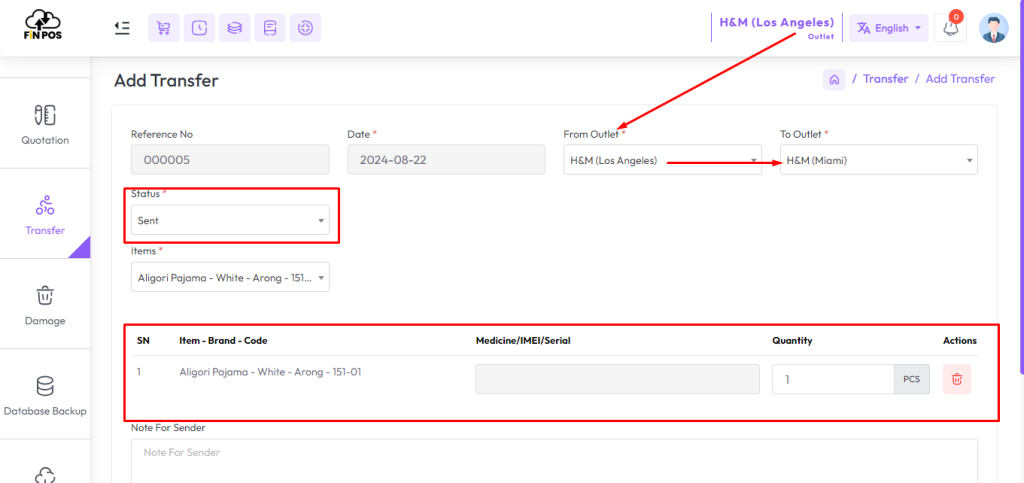Open the stacked layers shortcut icon
The height and width of the screenshot is (483, 1024).
coord(234,28)
